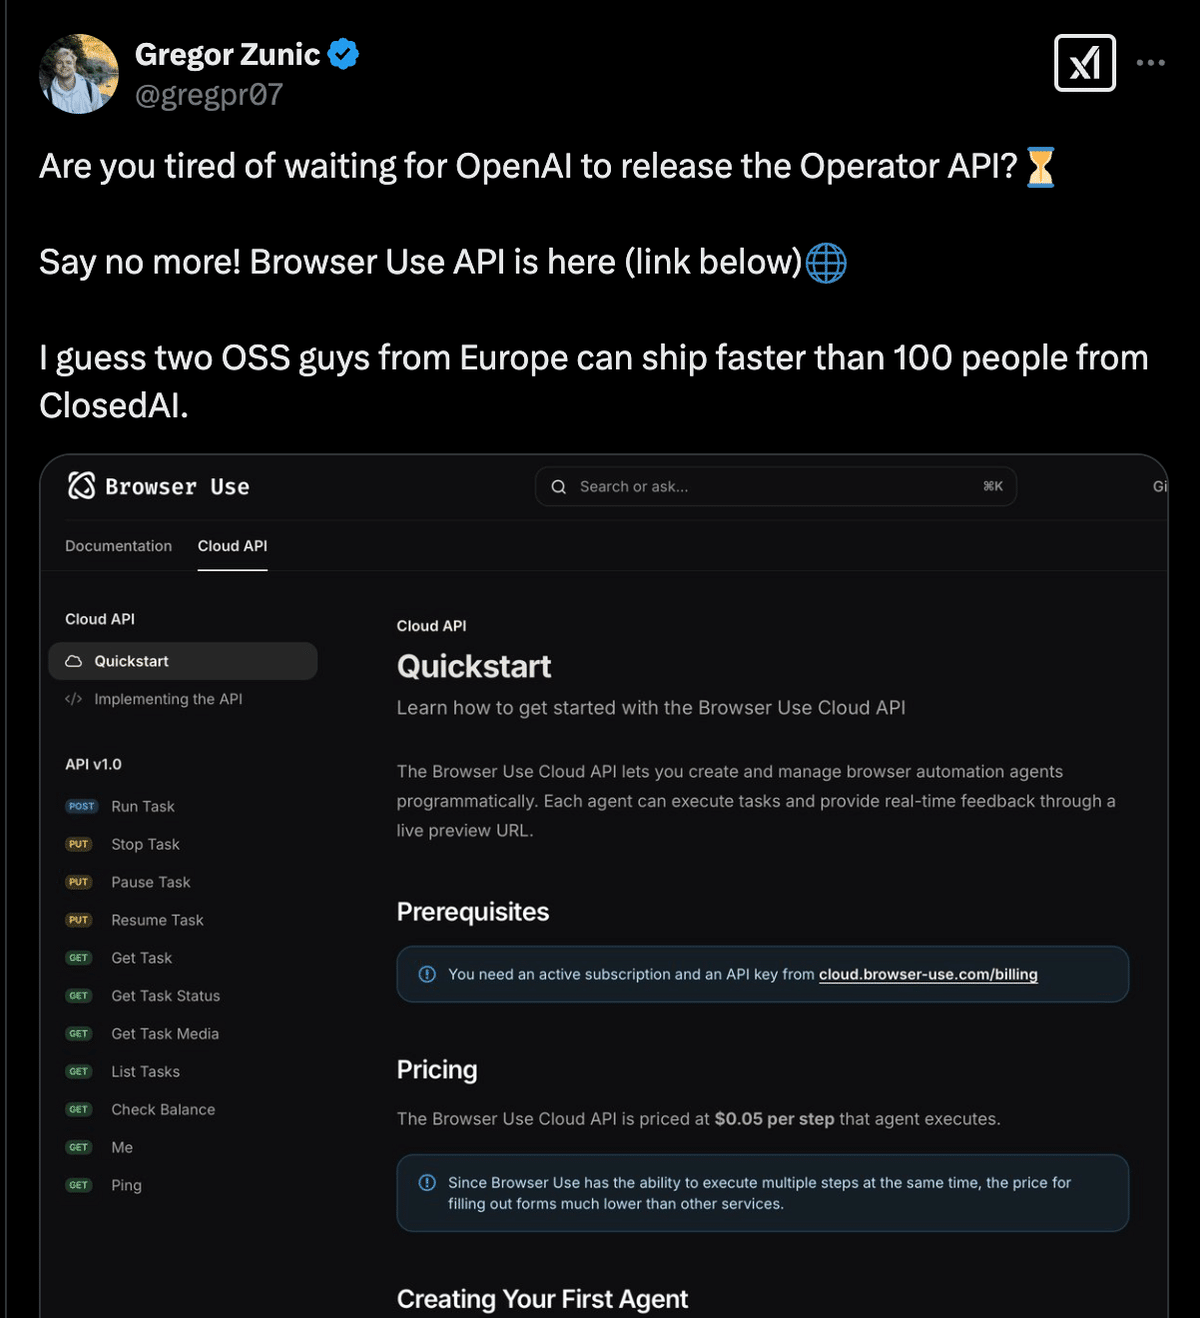Select the Stop Task endpoint

pos(145,844)
